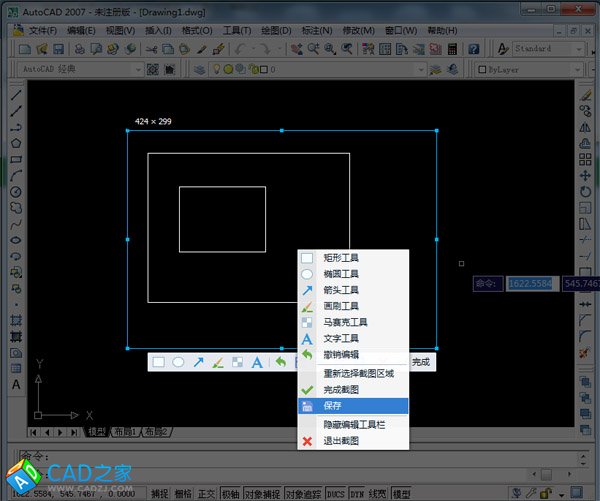
Task: Switch to the 布局1 layout tab
Action: (125, 432)
